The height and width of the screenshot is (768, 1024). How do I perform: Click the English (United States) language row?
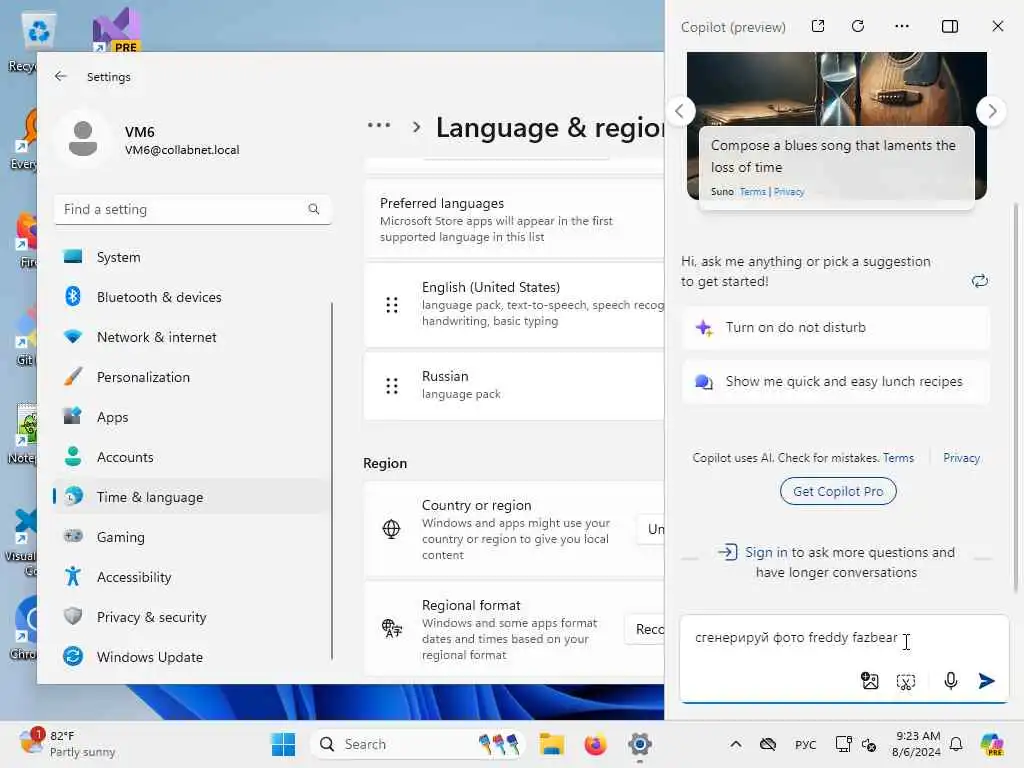tap(514, 304)
